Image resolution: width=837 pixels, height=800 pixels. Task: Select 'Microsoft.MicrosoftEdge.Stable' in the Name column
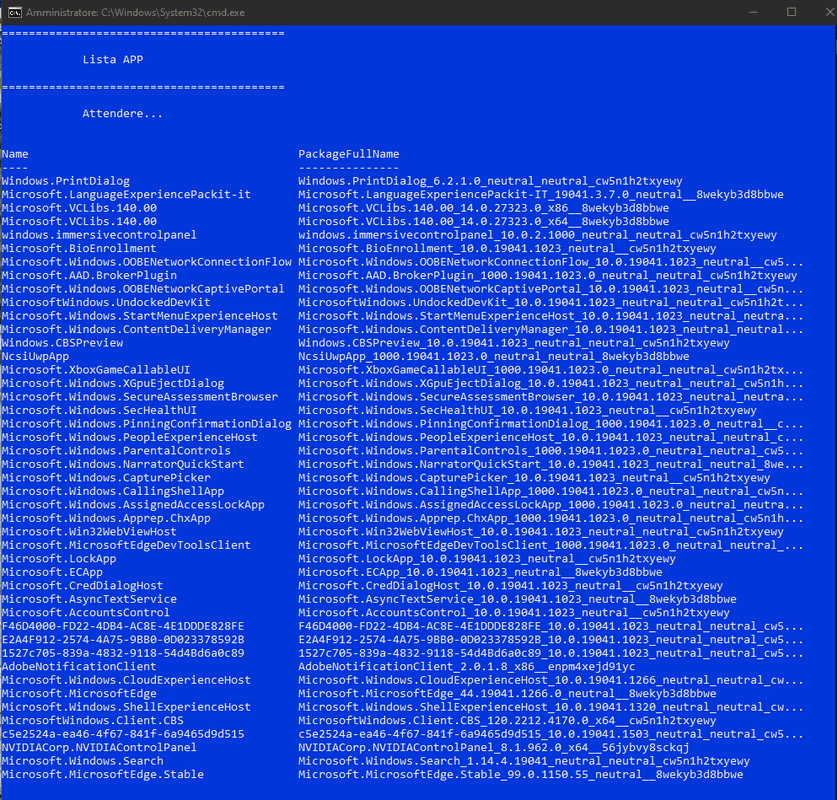click(102, 774)
